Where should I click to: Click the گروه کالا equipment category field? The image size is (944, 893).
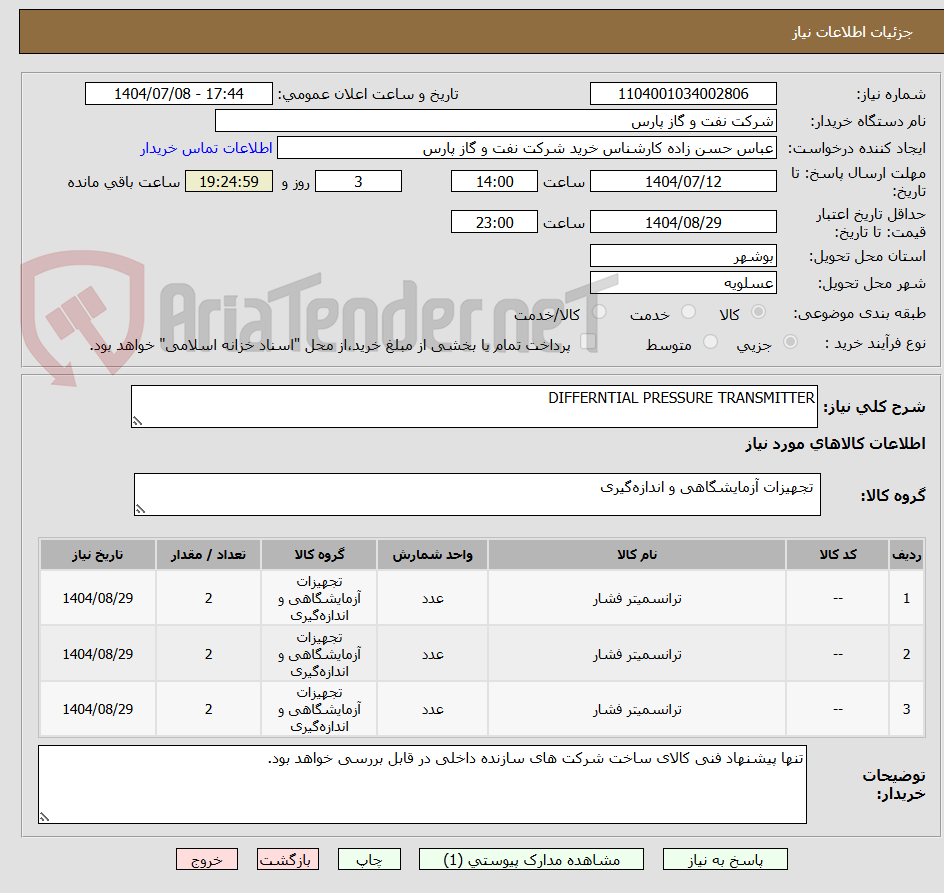click(477, 493)
